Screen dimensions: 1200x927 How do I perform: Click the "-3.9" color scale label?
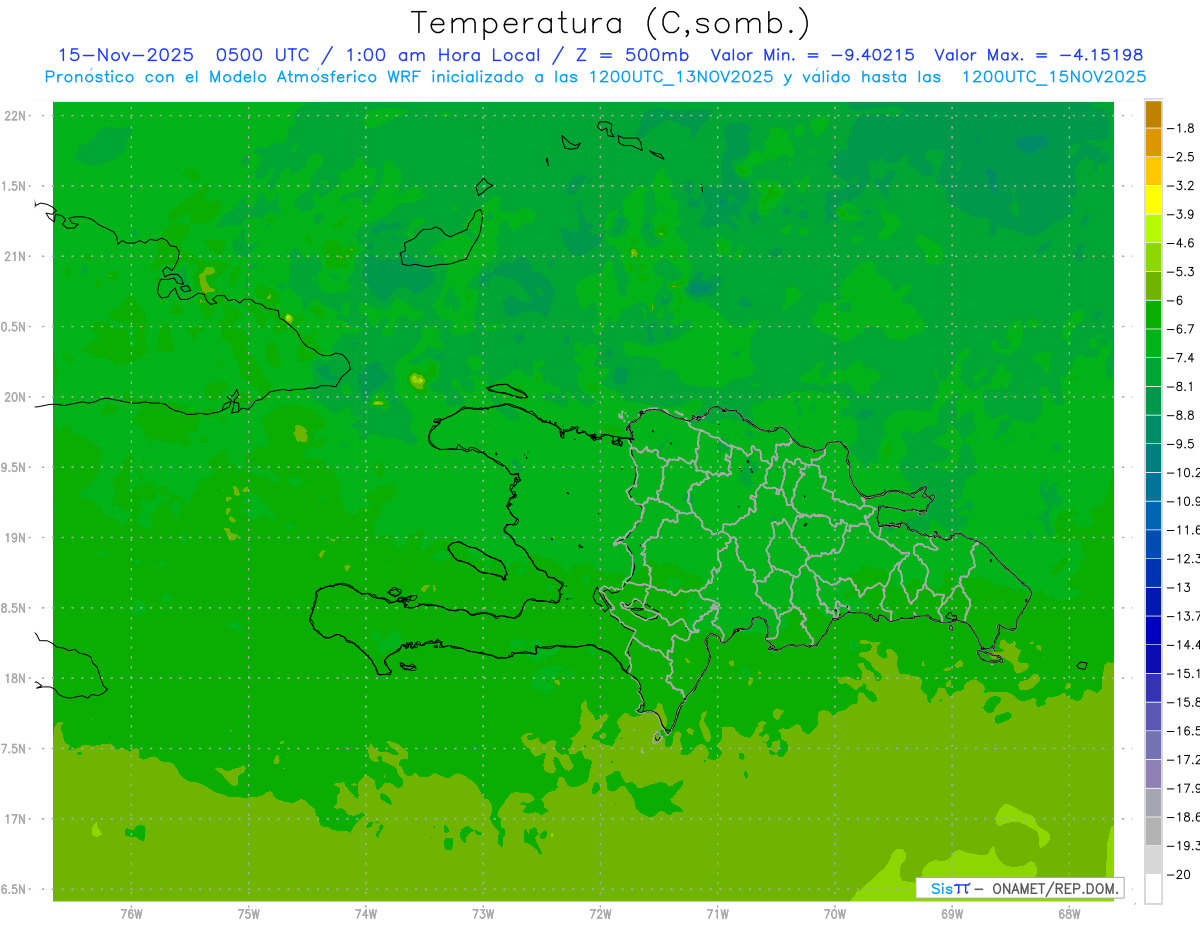tap(1181, 214)
